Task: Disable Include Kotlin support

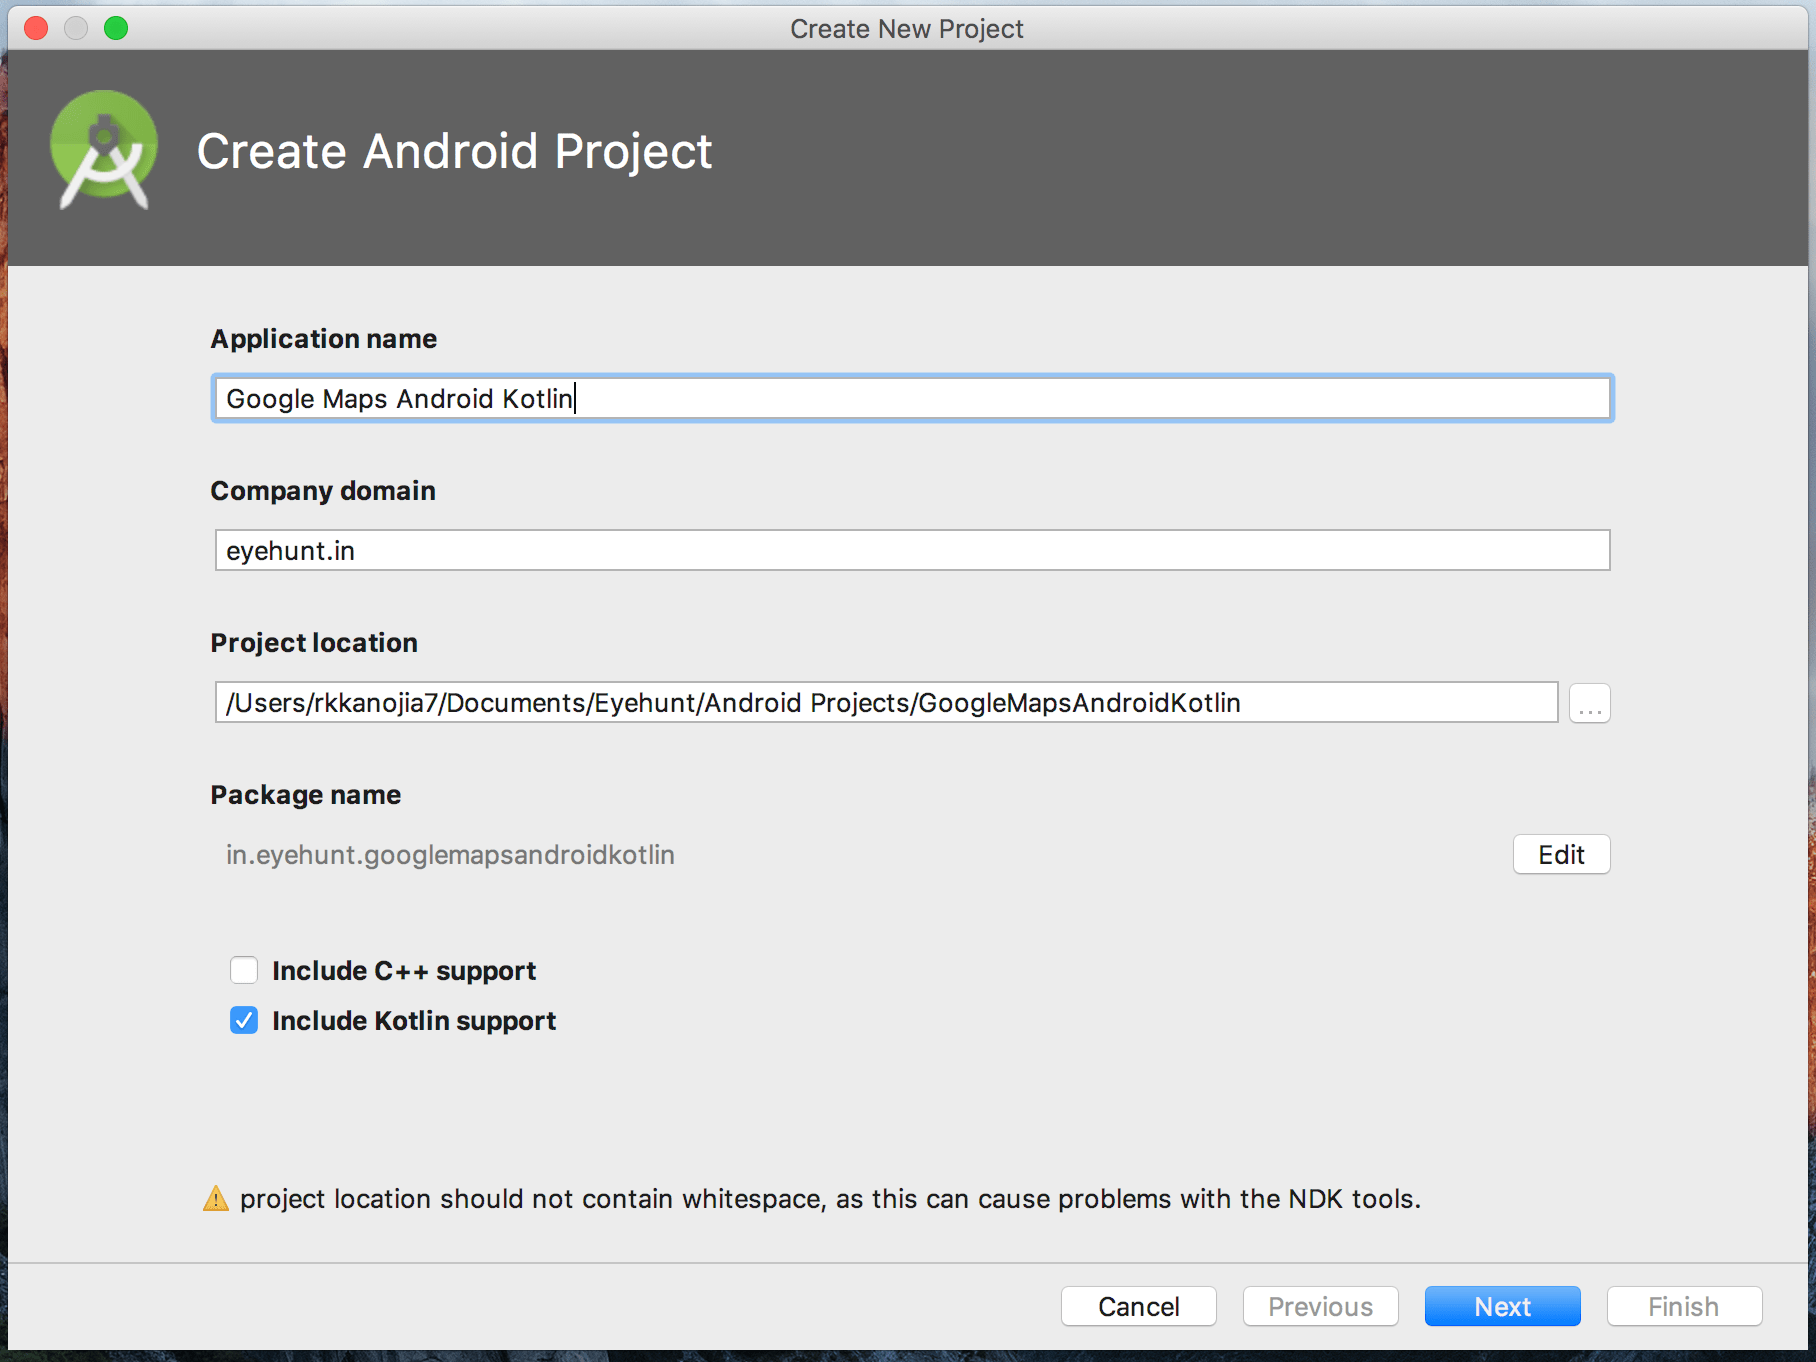Action: [x=244, y=1020]
